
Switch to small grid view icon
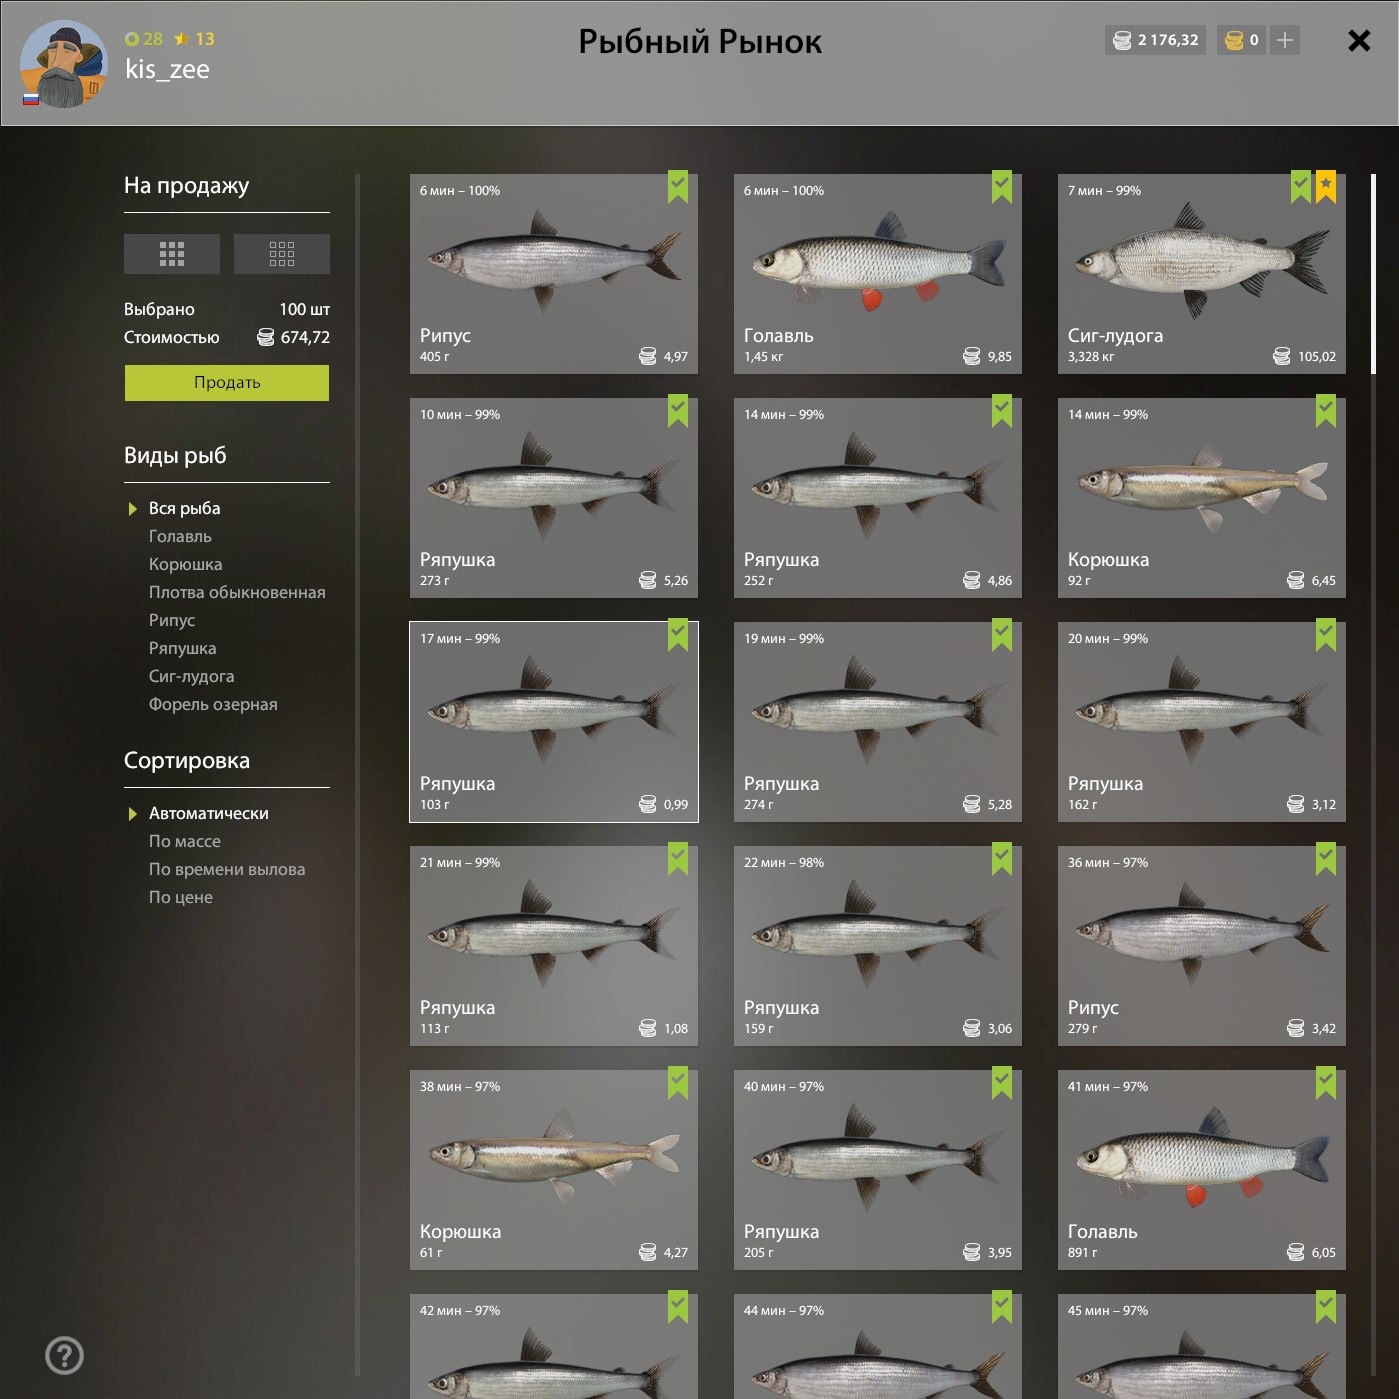click(282, 254)
